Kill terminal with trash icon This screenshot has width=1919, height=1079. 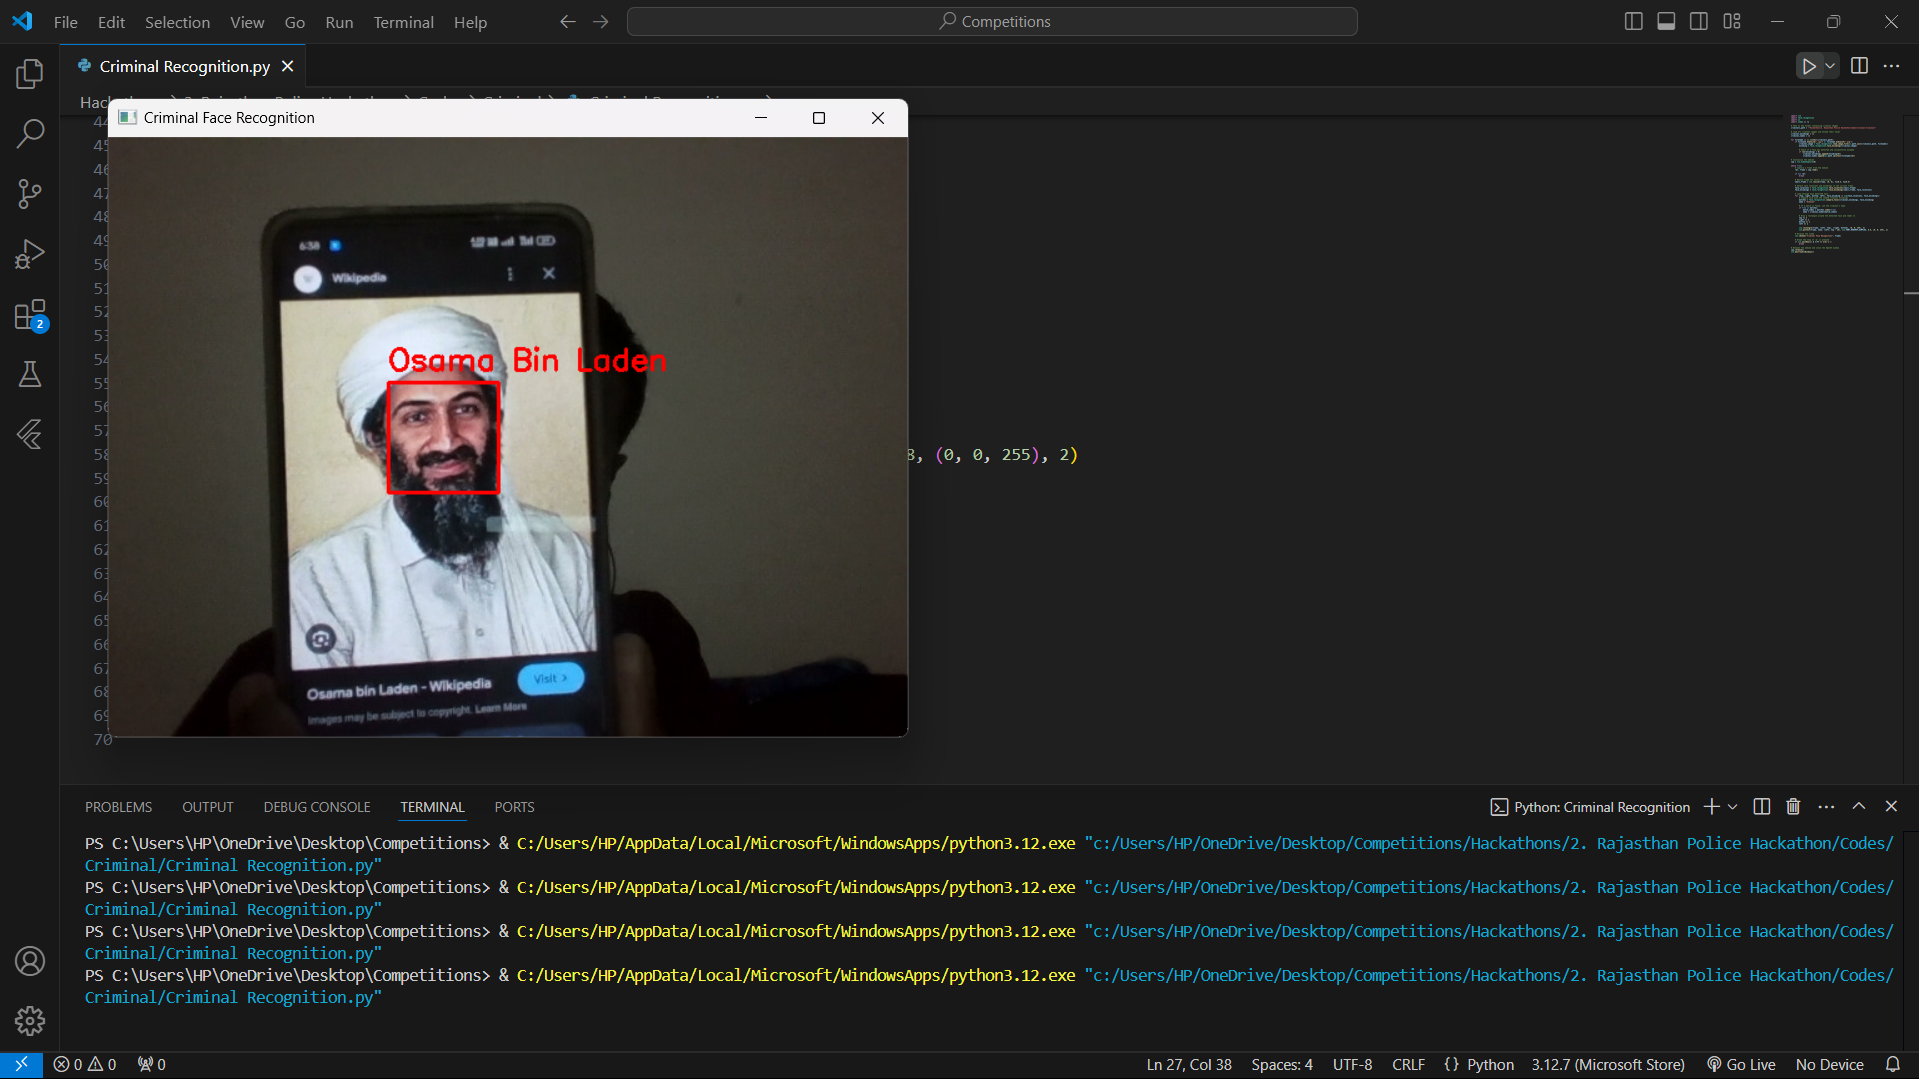tap(1793, 807)
